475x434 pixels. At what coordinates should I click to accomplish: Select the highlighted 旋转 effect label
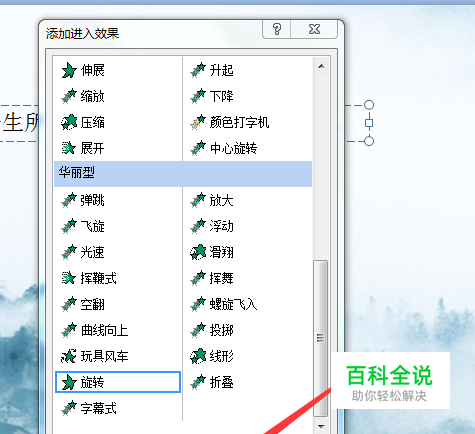93,382
